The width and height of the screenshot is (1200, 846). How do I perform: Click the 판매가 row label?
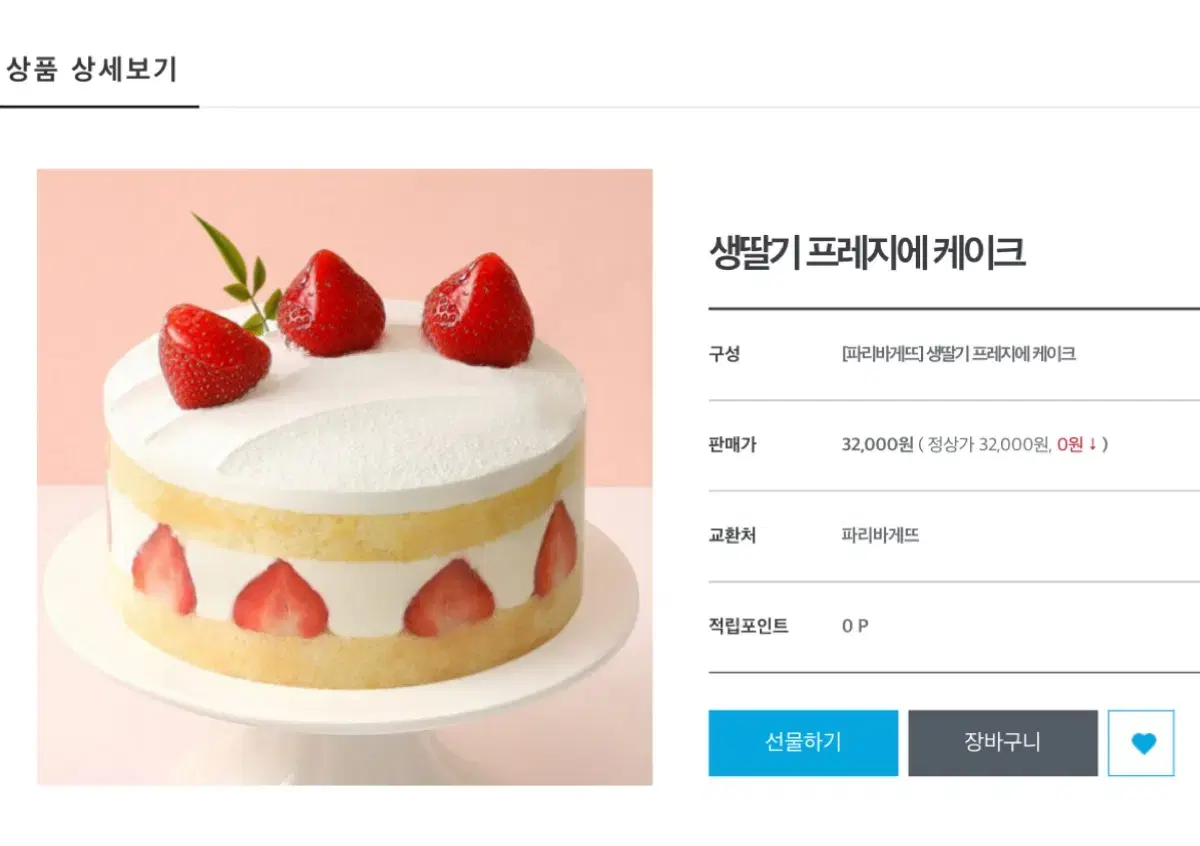pos(733,444)
